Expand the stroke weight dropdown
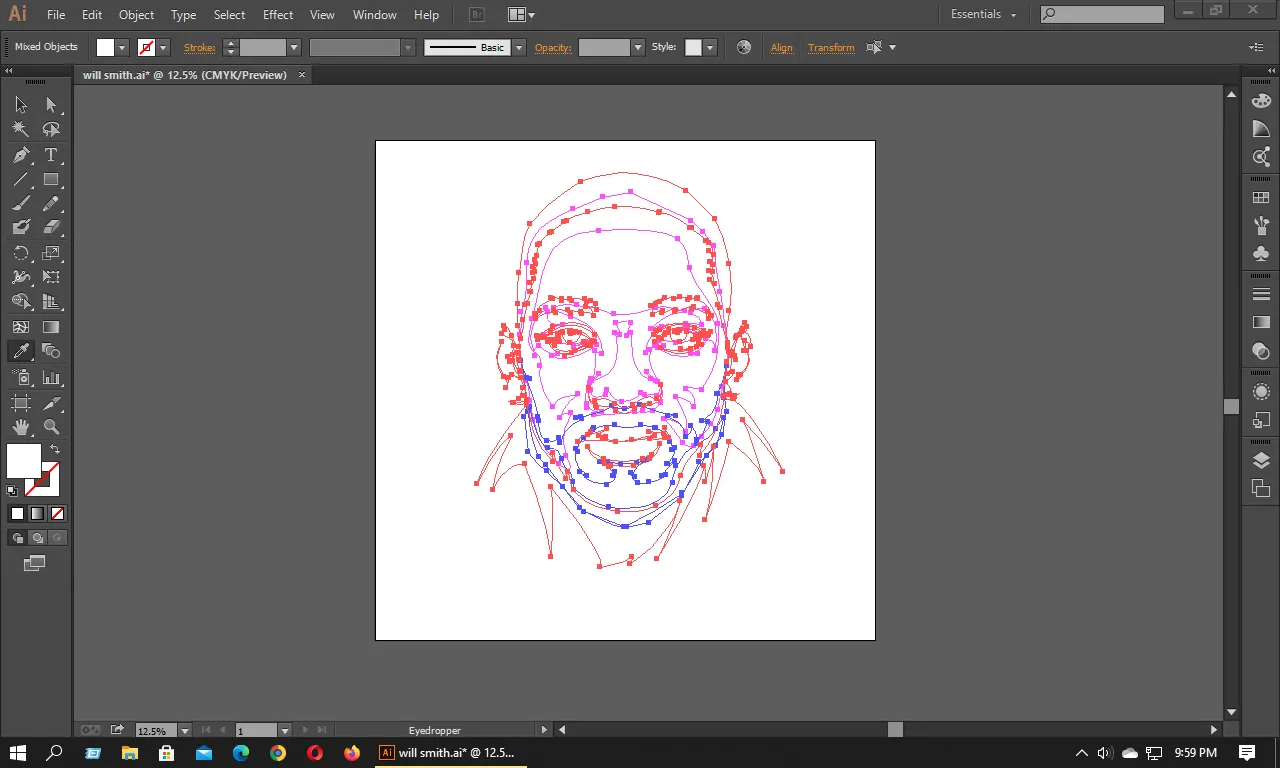The width and height of the screenshot is (1280, 768). click(294, 48)
